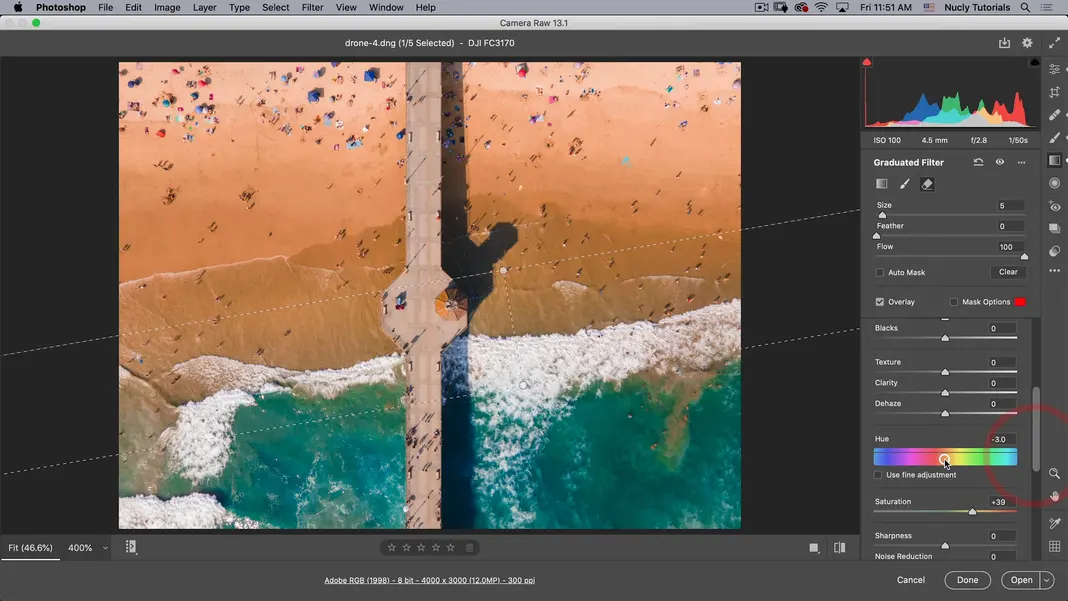Open the Layer menu
Image resolution: width=1068 pixels, height=601 pixels.
coord(204,7)
